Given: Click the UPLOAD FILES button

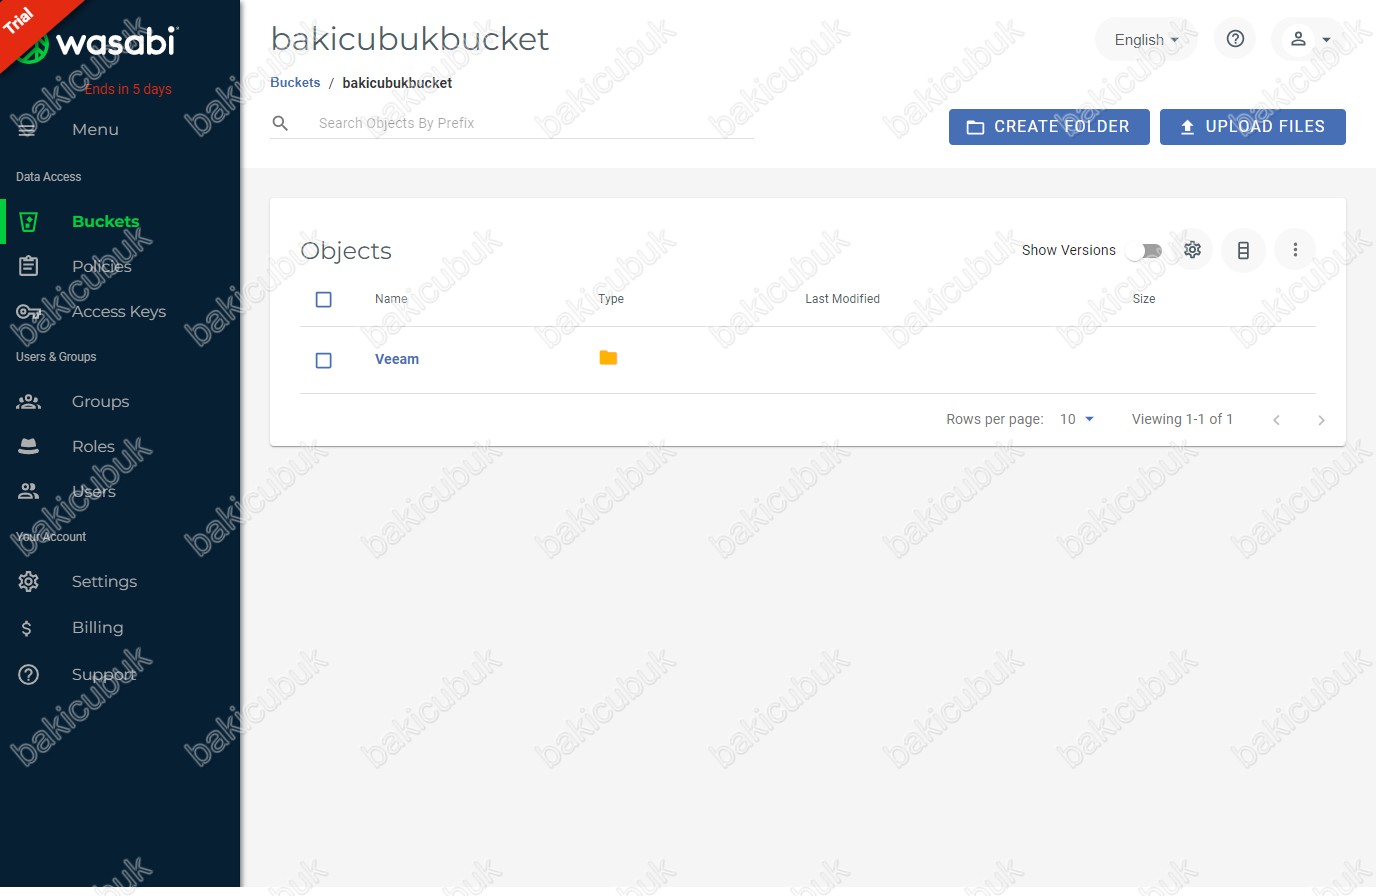Looking at the screenshot, I should pyautogui.click(x=1253, y=127).
